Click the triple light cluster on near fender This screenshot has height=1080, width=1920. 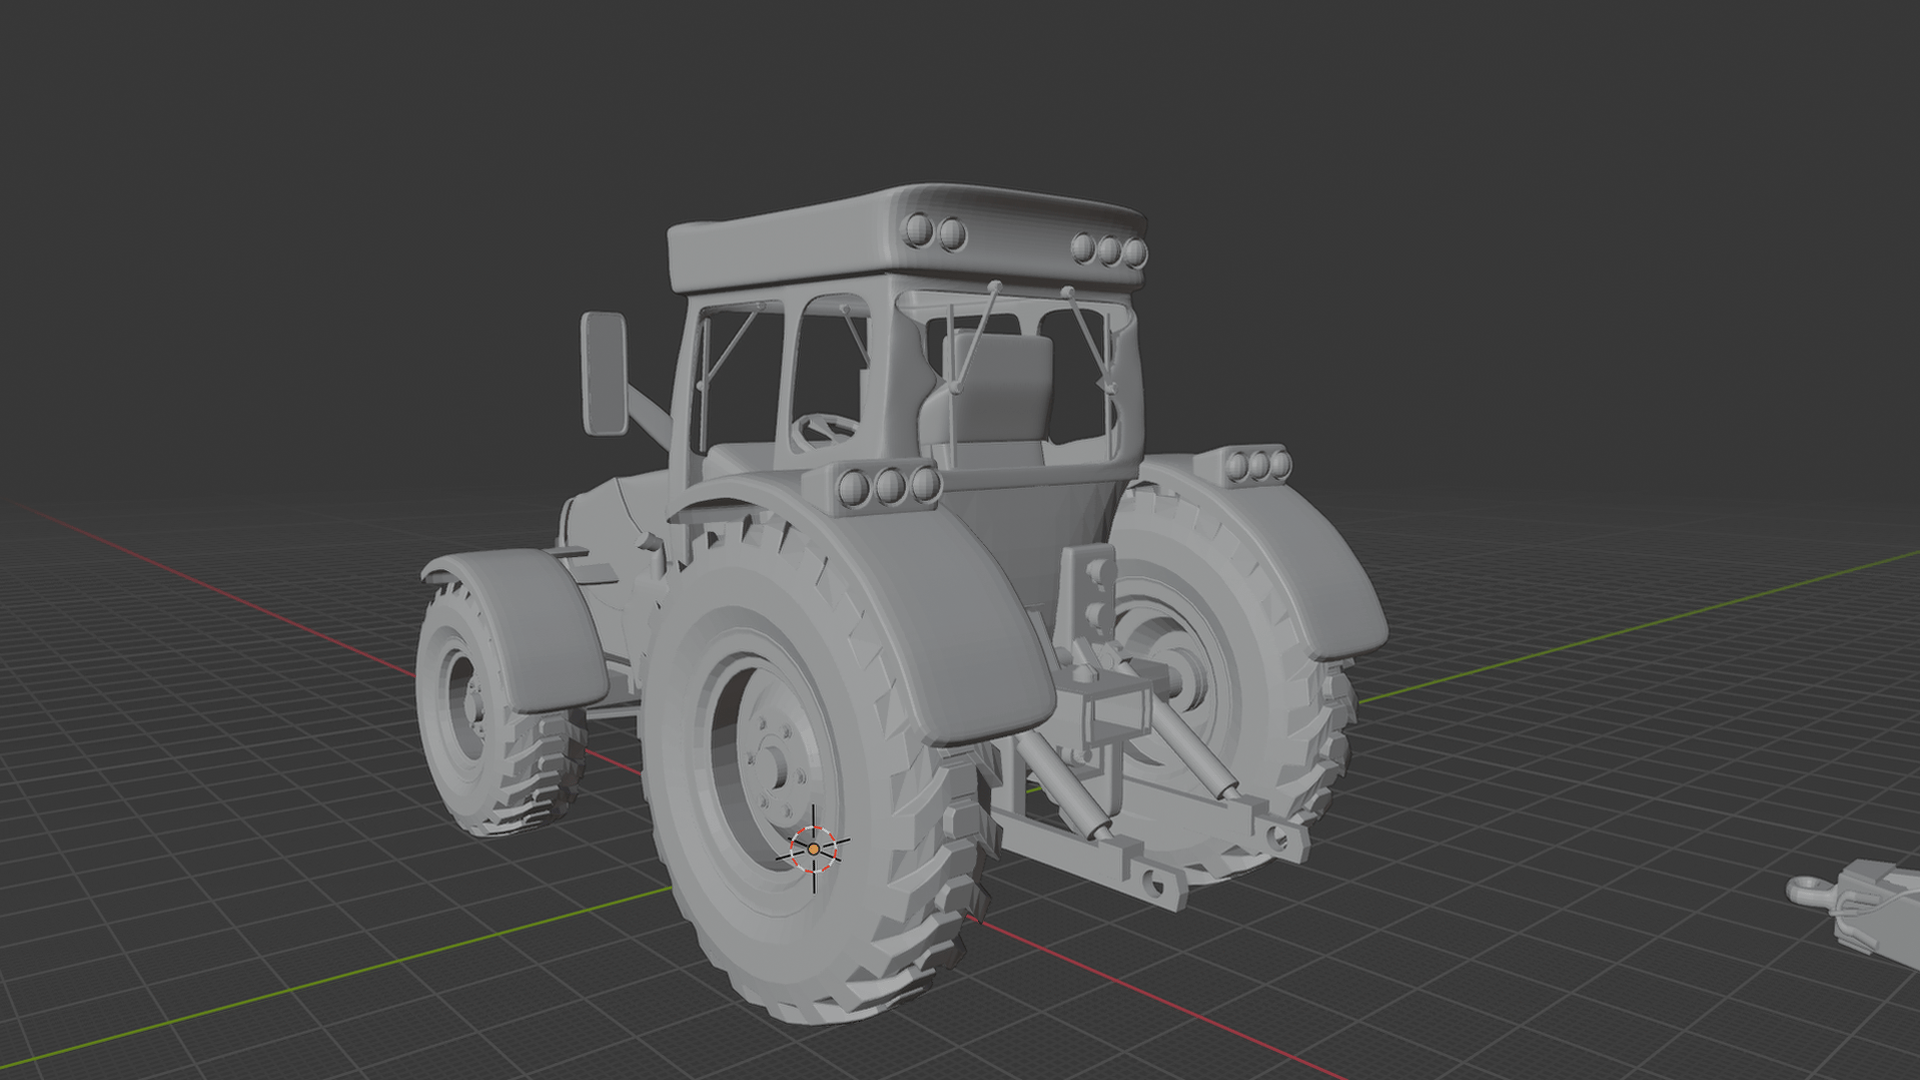(x=888, y=486)
